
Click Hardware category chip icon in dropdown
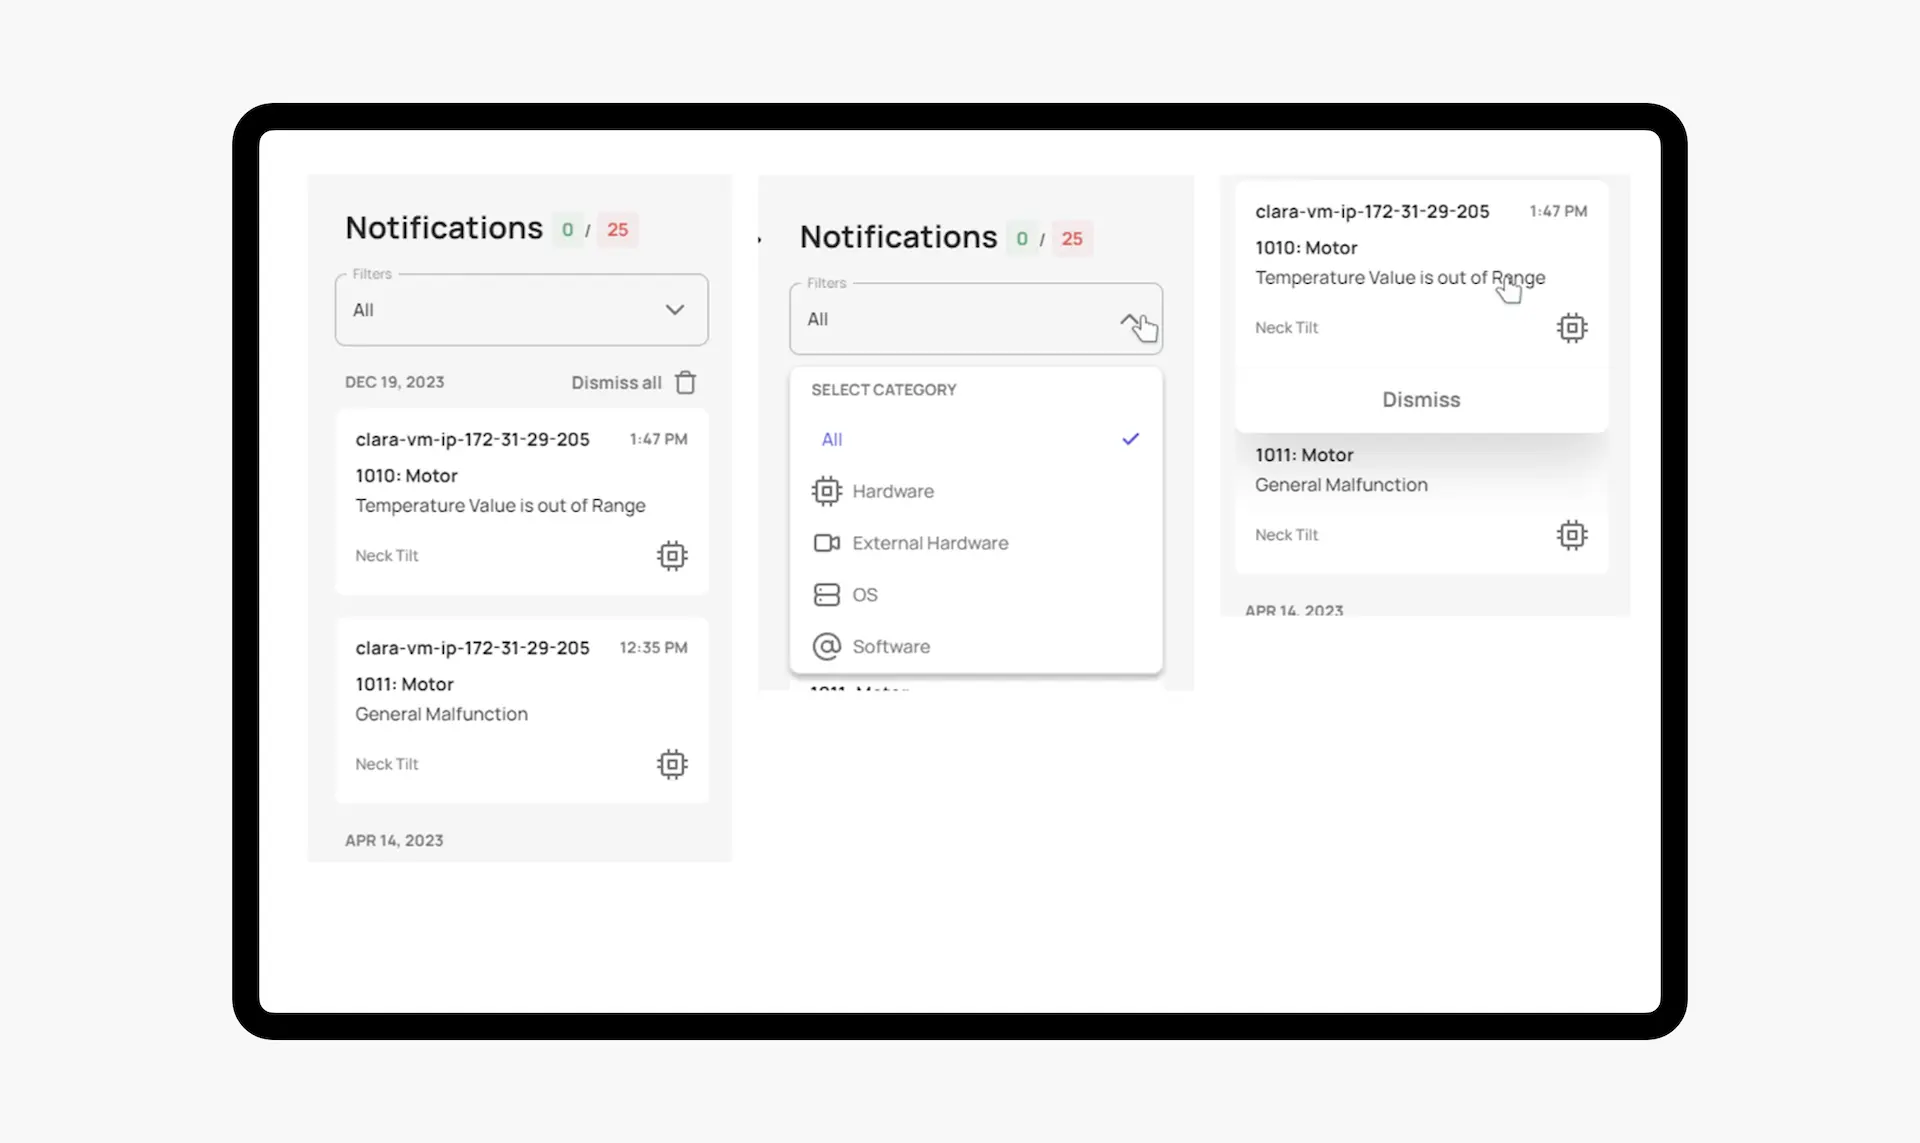tap(826, 491)
